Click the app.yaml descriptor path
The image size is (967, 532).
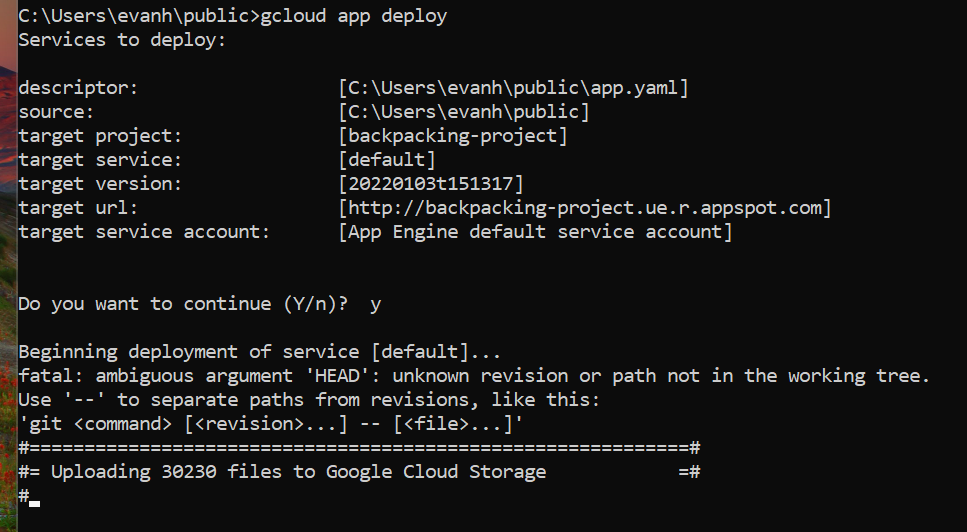point(514,88)
